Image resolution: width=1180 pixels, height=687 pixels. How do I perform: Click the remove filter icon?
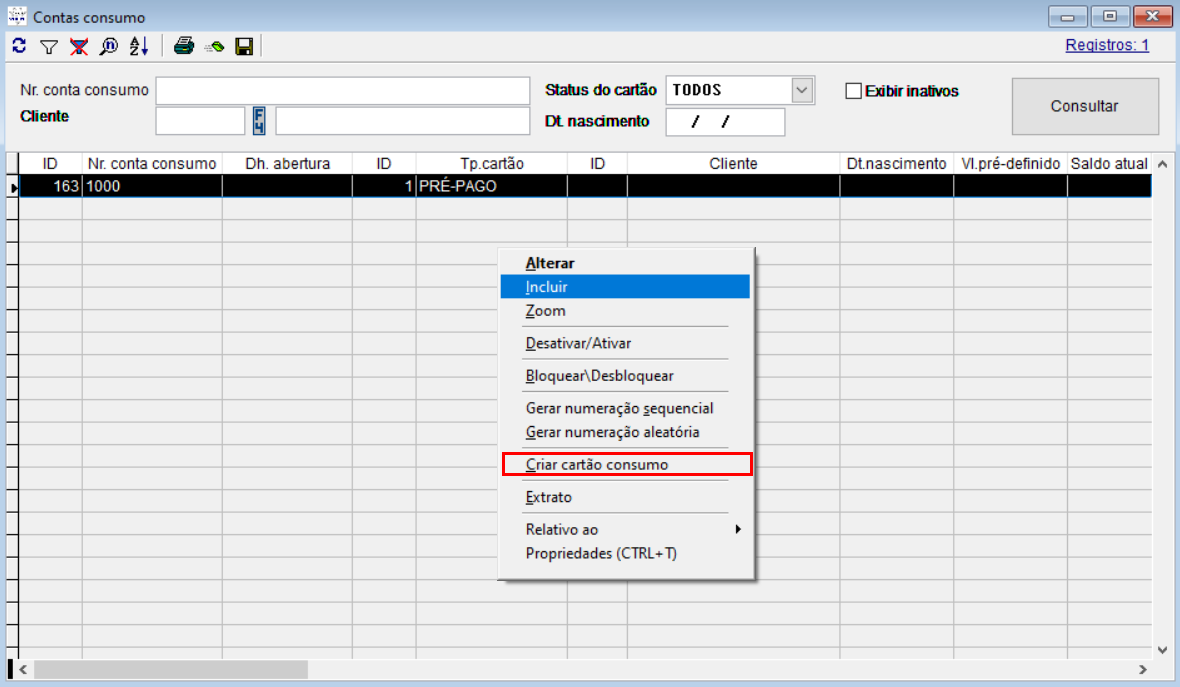click(78, 46)
